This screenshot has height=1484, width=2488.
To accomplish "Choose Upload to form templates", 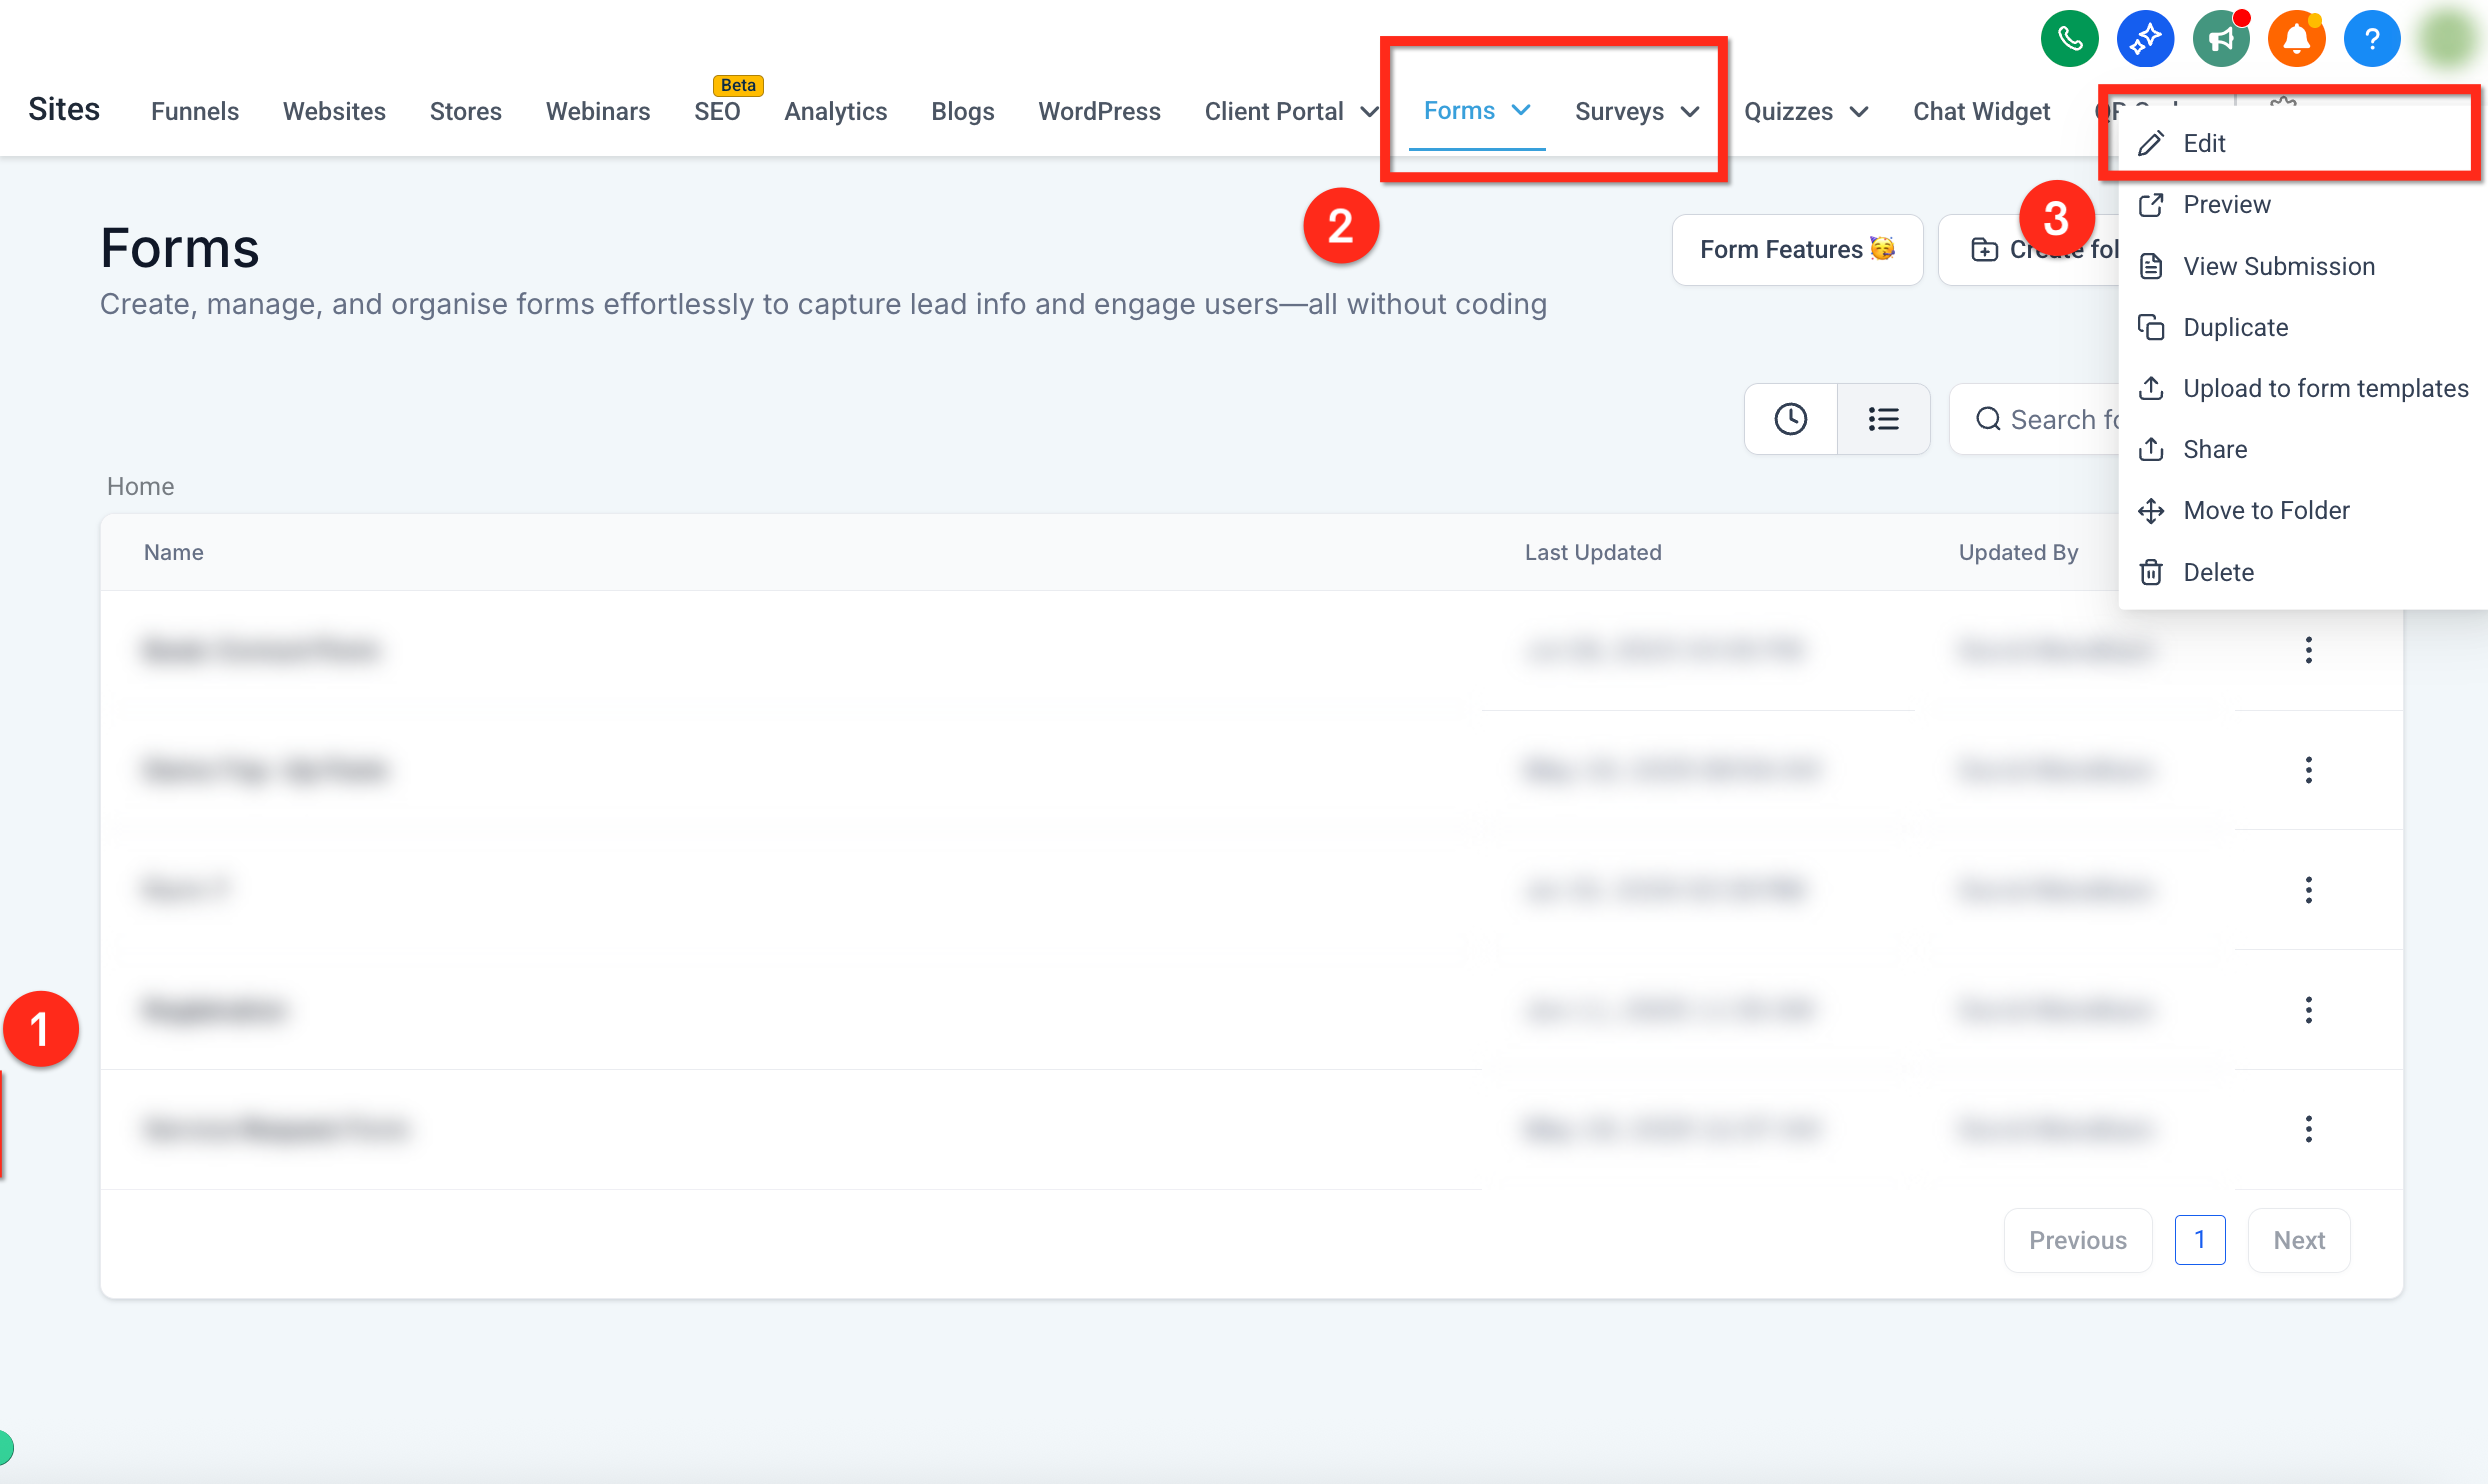I will pos(2302,388).
